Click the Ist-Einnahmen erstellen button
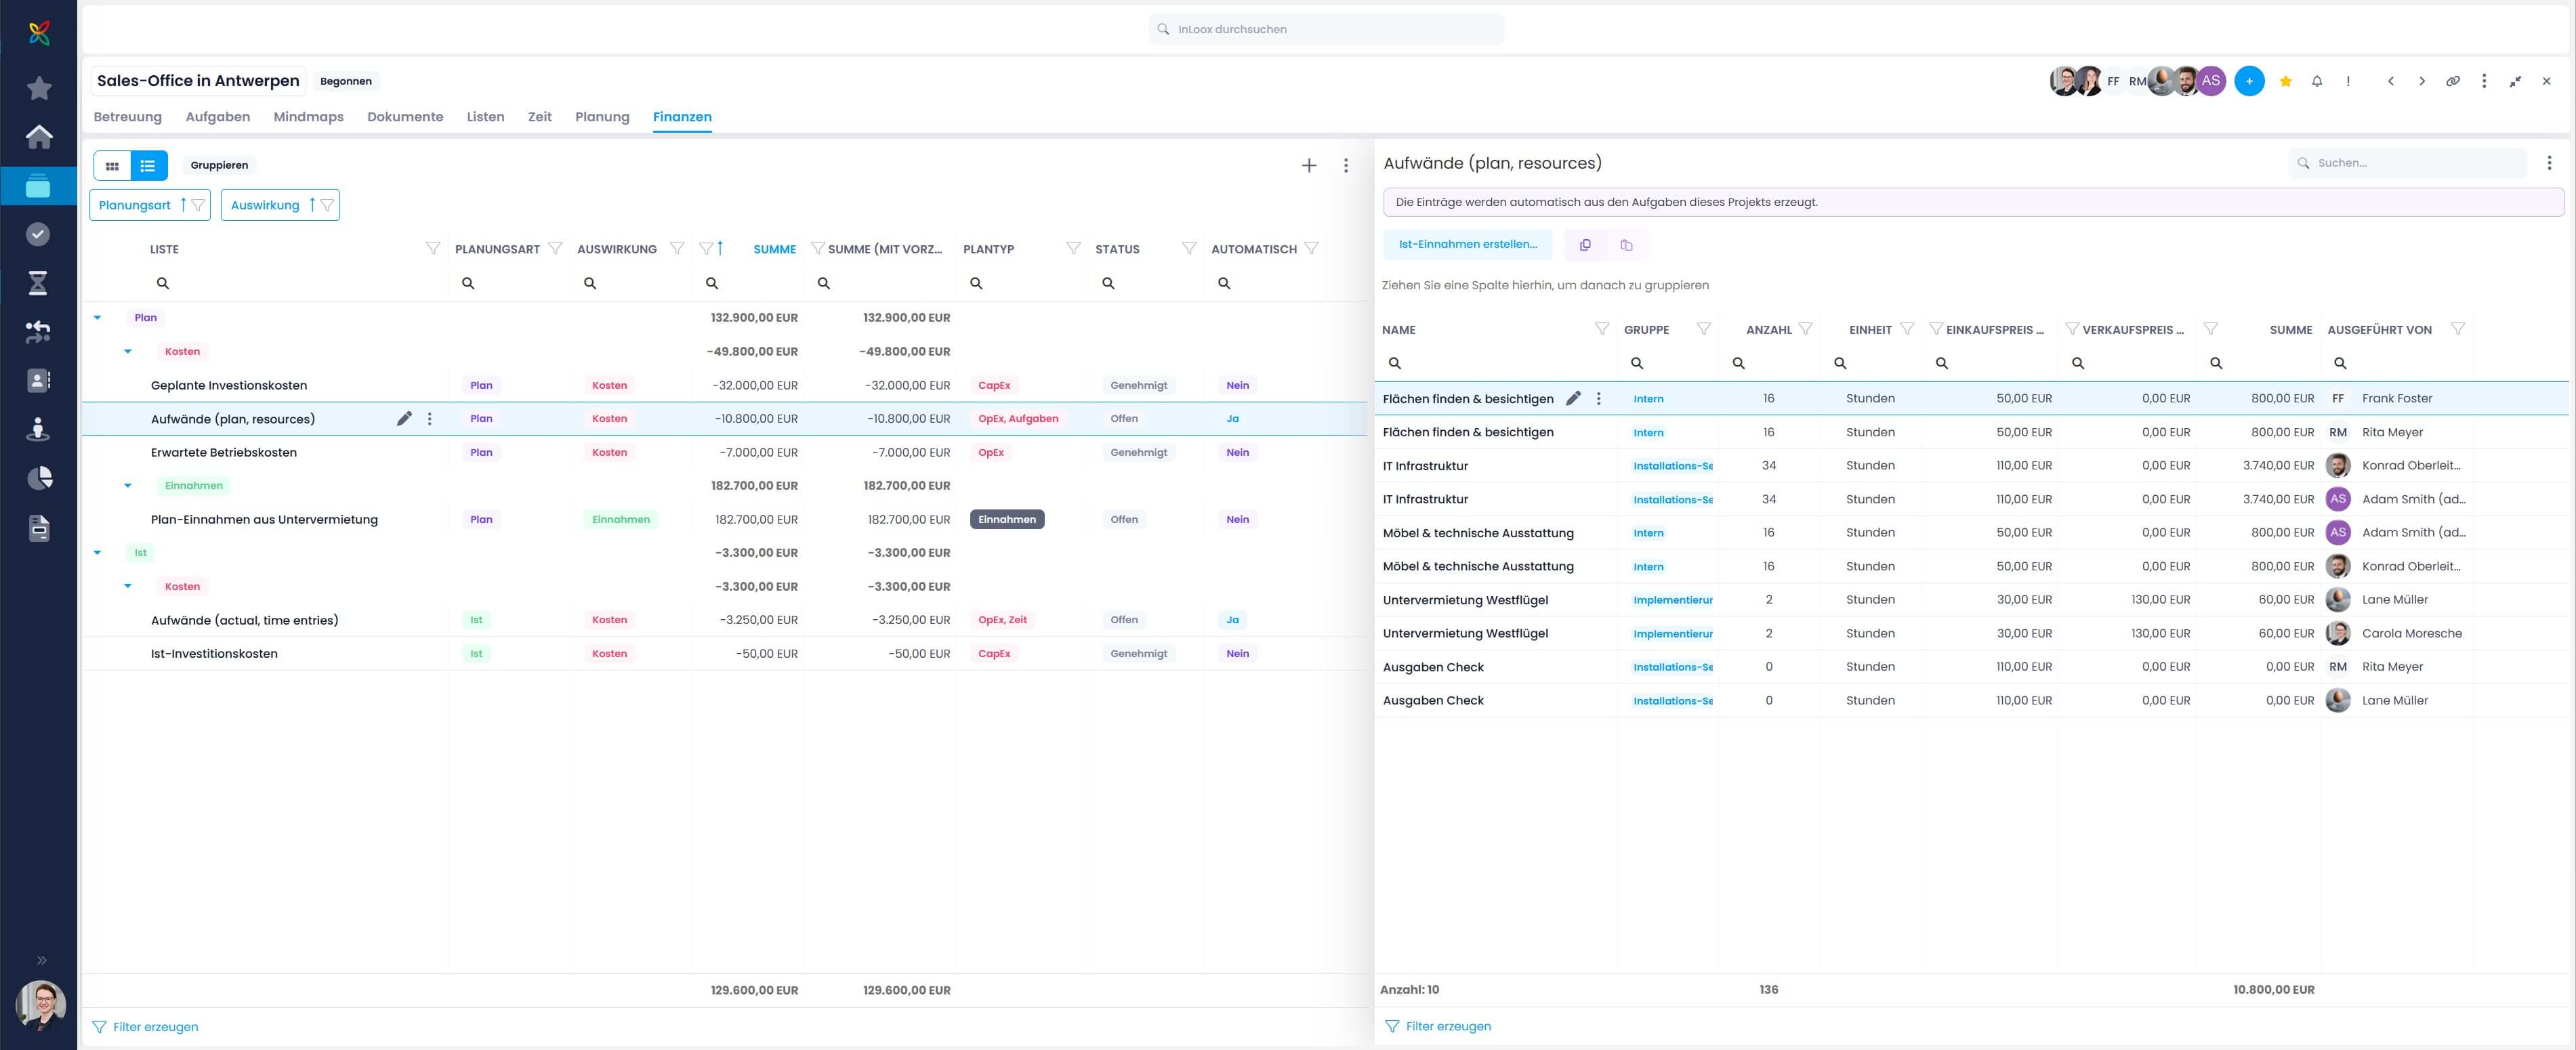The width and height of the screenshot is (2576, 1050). (x=1467, y=245)
